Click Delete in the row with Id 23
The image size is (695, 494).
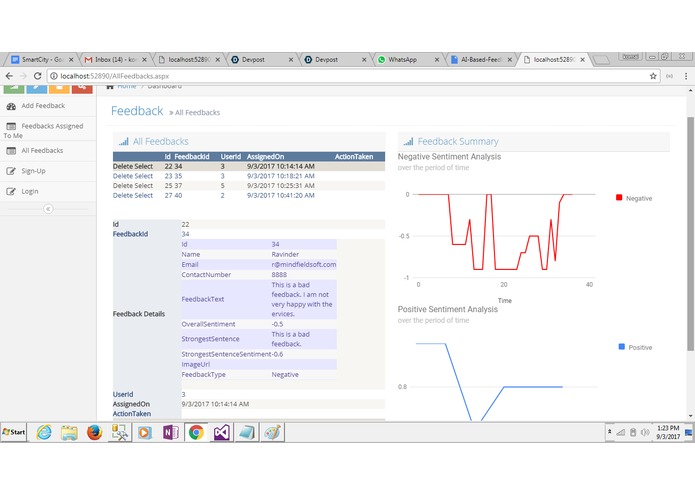point(122,176)
